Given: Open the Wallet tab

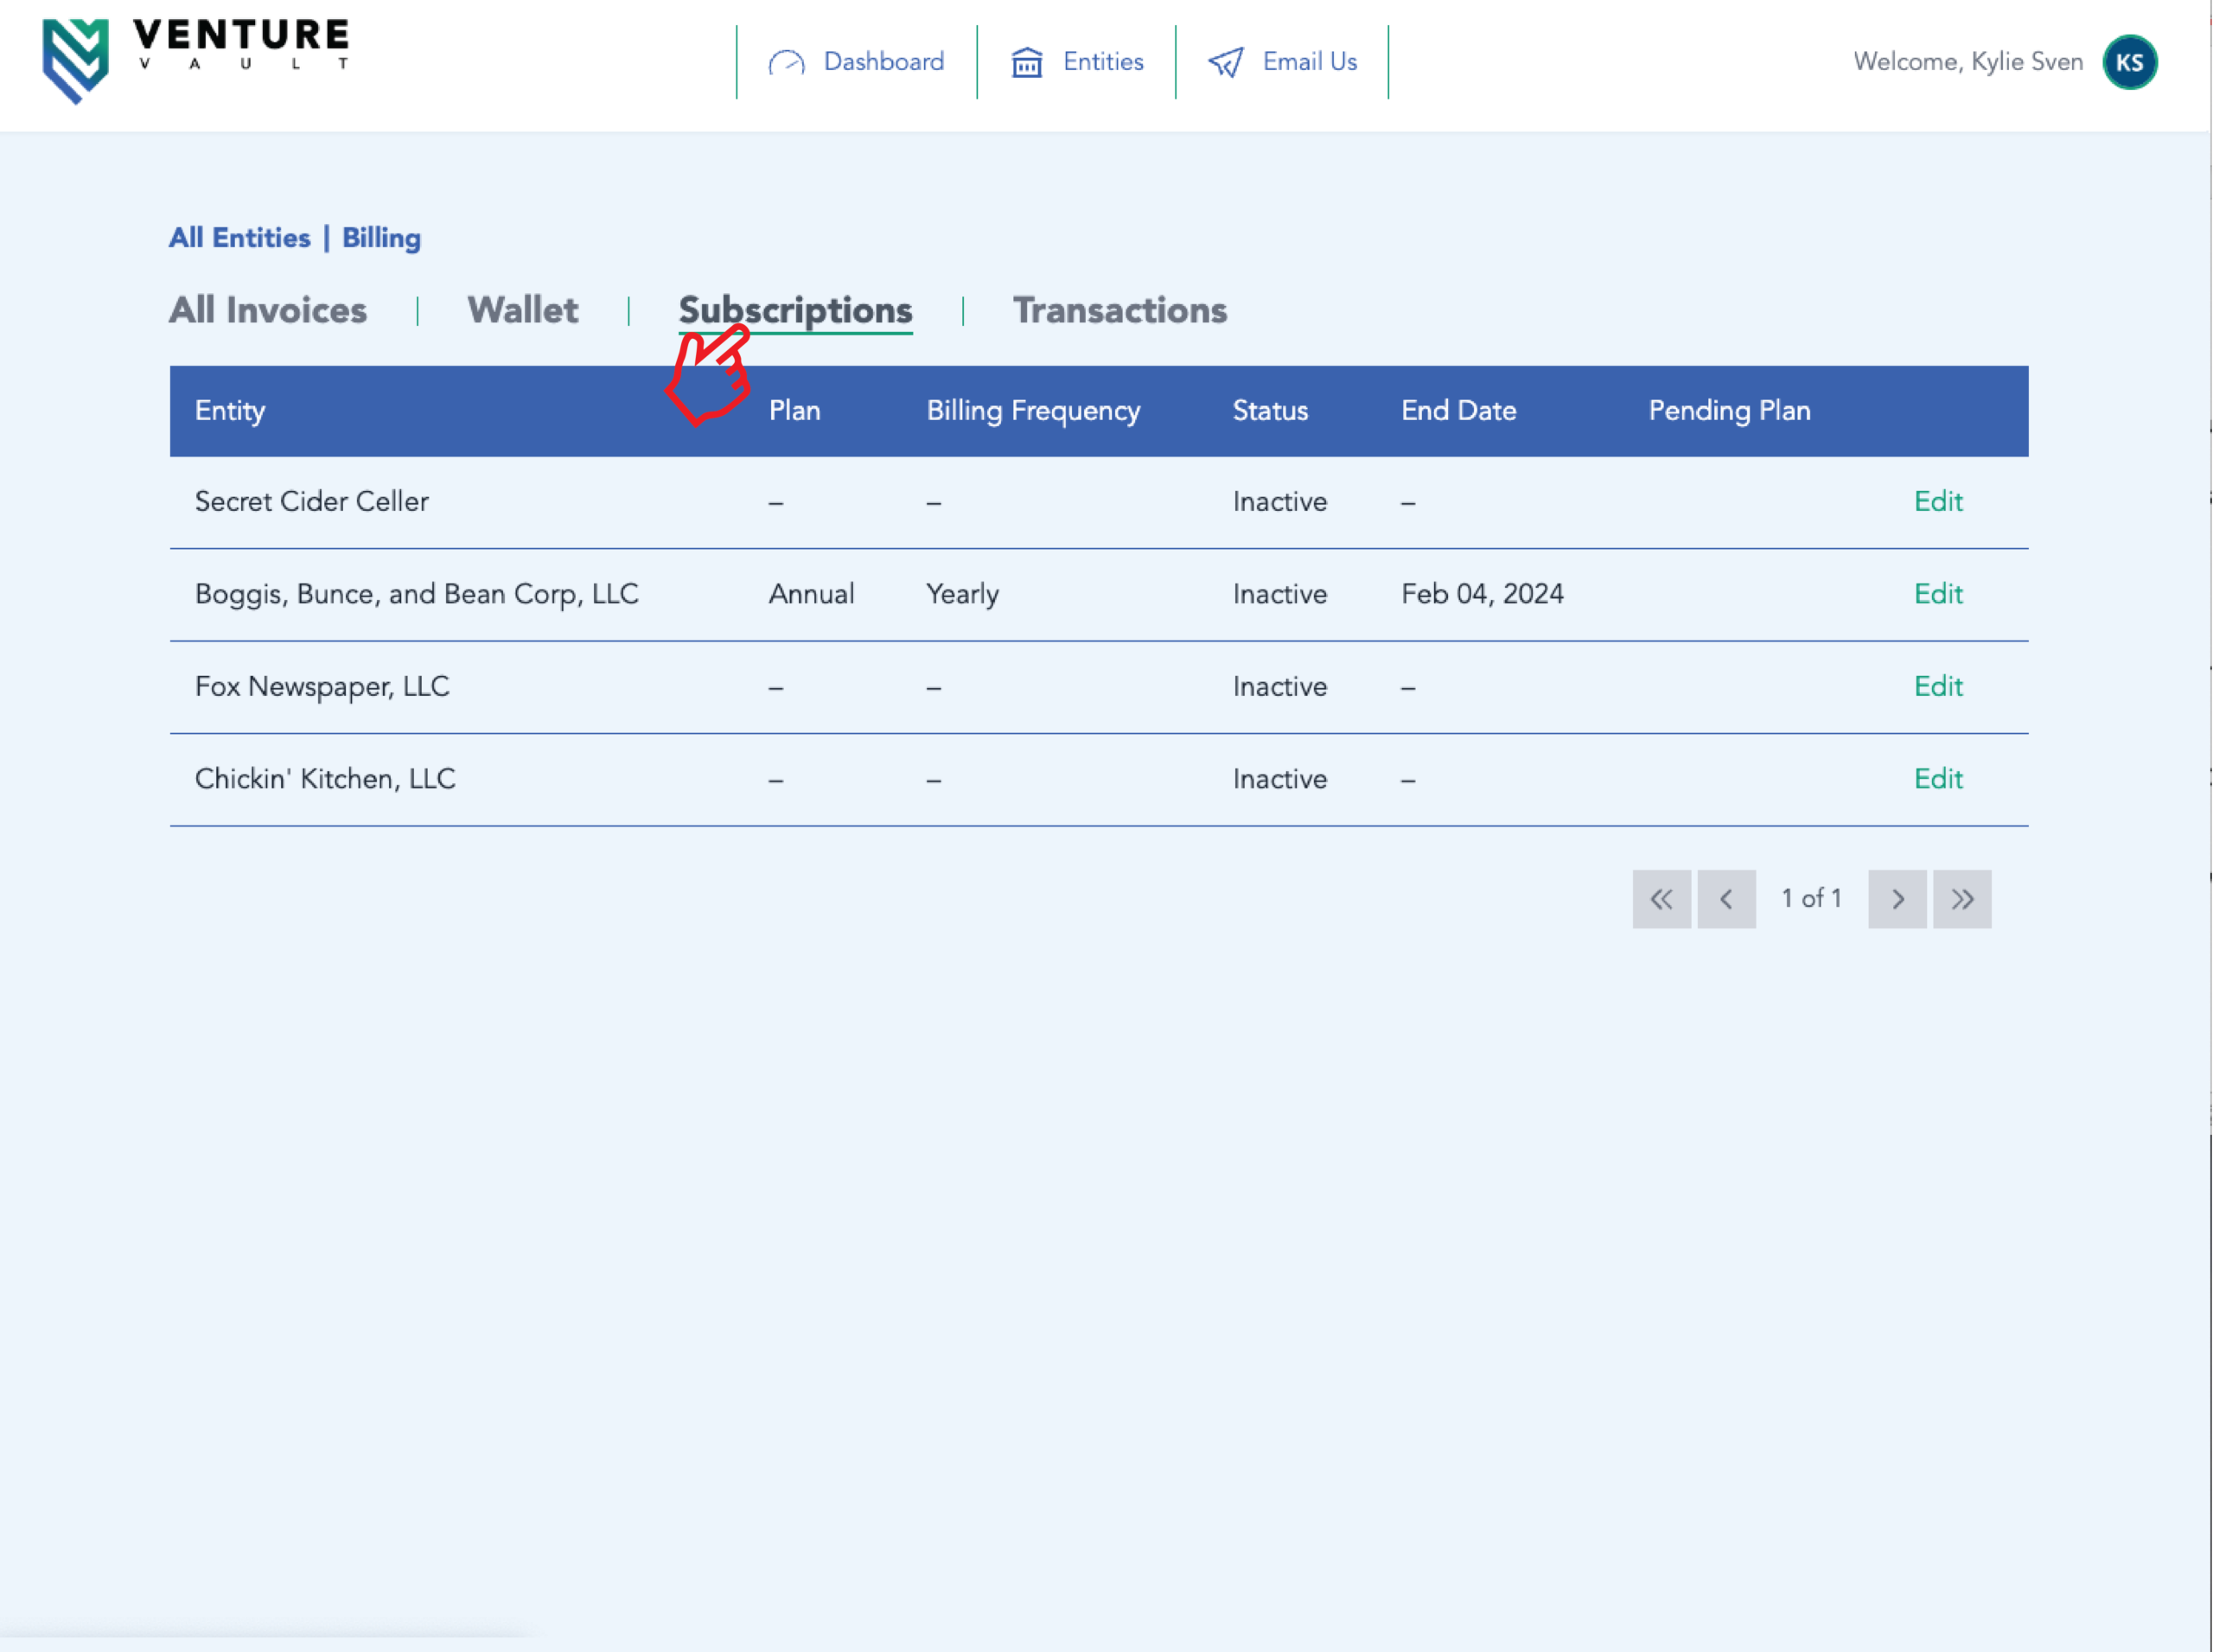Looking at the screenshot, I should tap(522, 310).
